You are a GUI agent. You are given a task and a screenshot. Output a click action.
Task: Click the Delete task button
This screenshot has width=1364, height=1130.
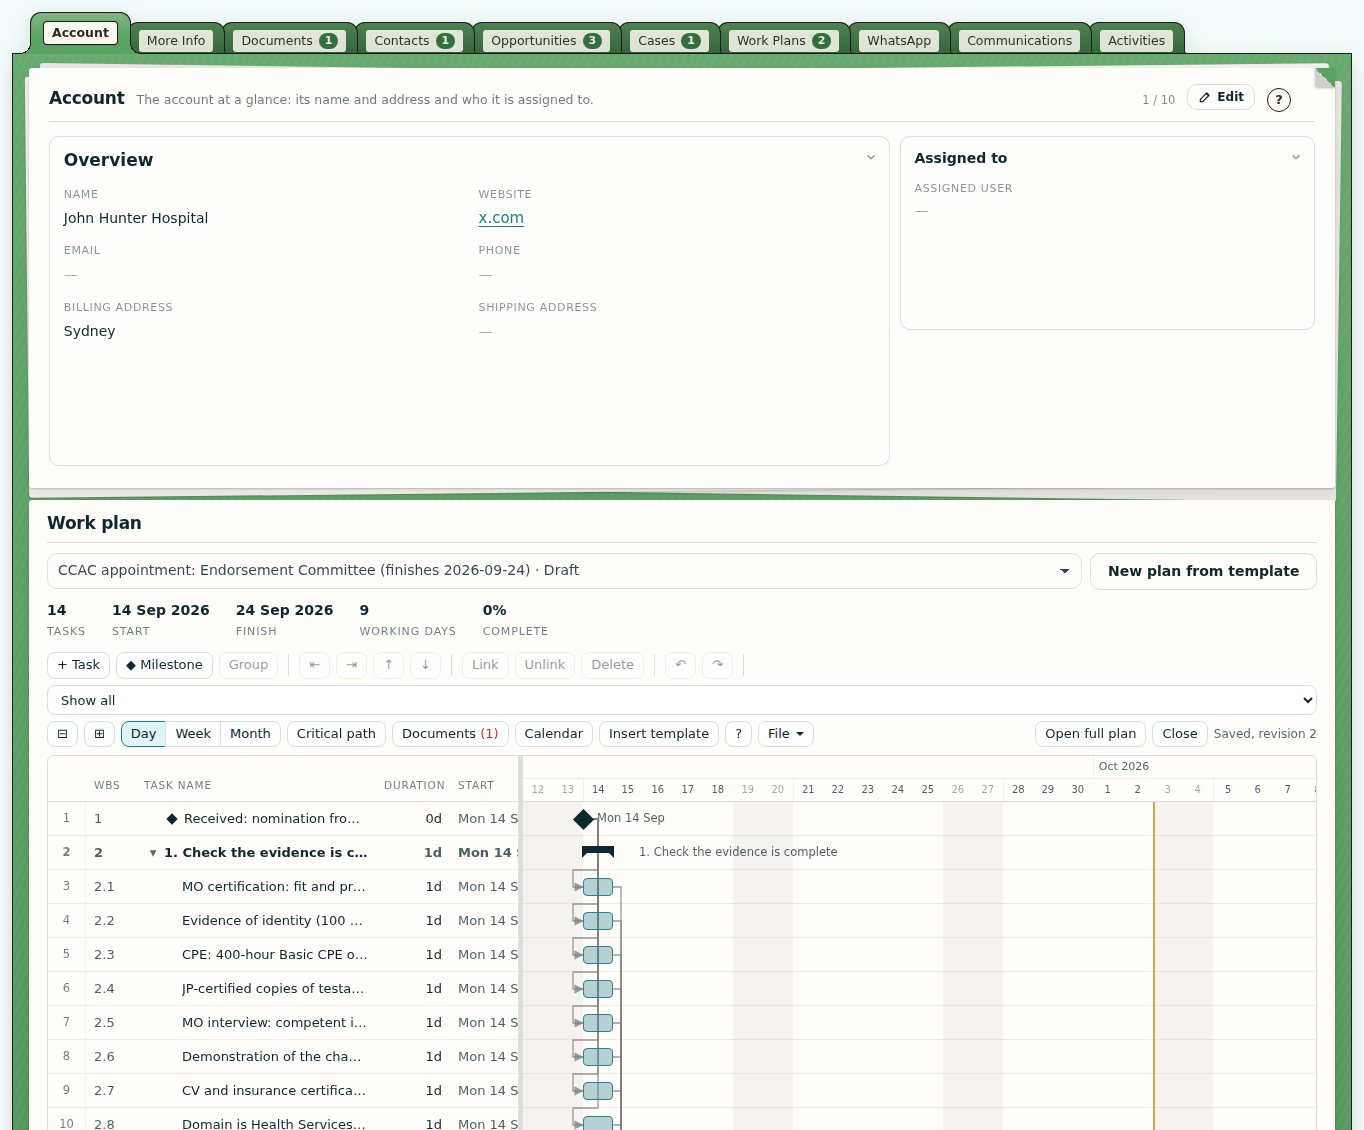[612, 665]
